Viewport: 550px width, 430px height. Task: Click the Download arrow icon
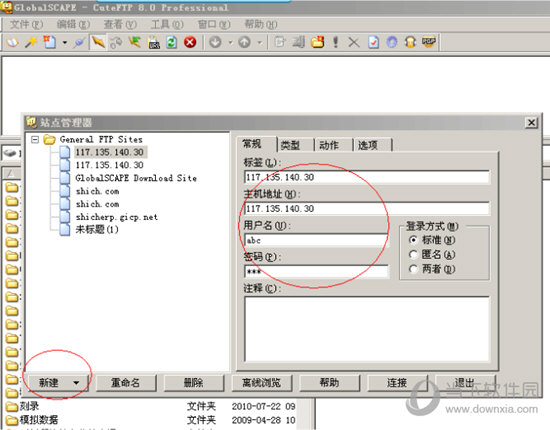(x=215, y=43)
